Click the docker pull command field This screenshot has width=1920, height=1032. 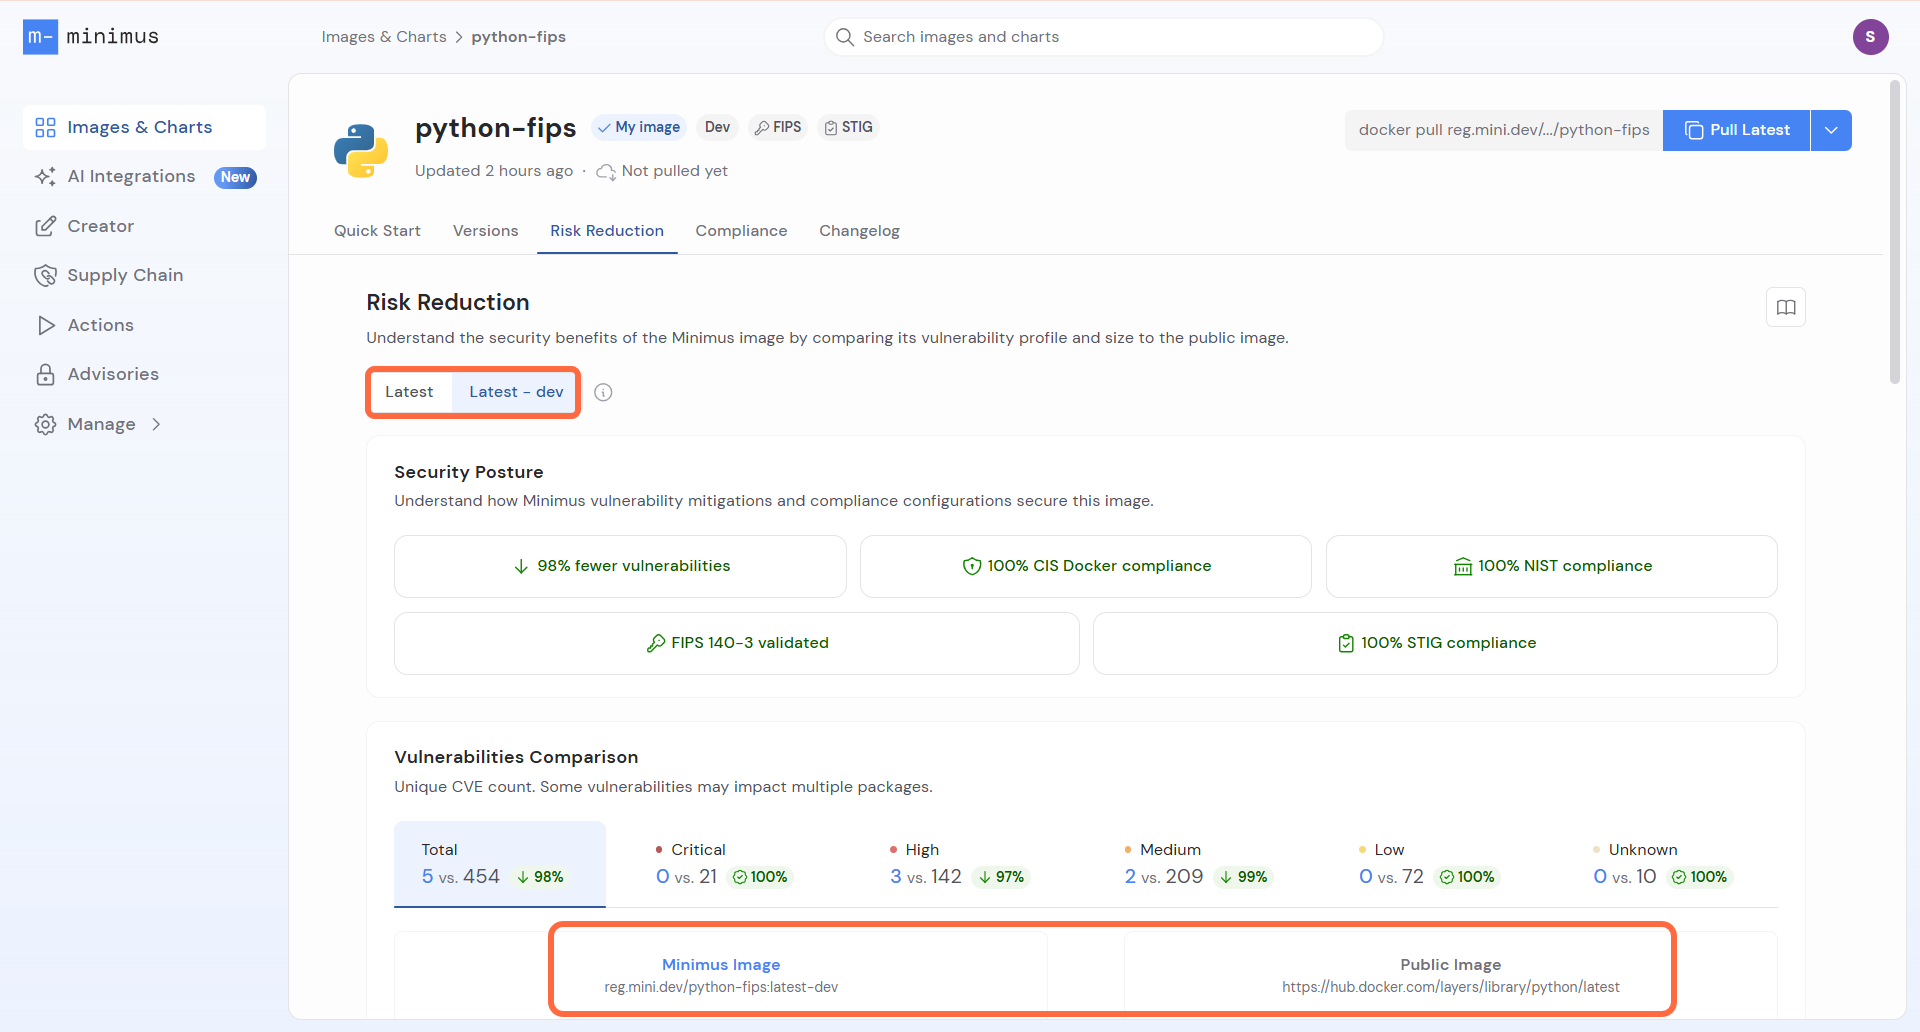click(1504, 130)
